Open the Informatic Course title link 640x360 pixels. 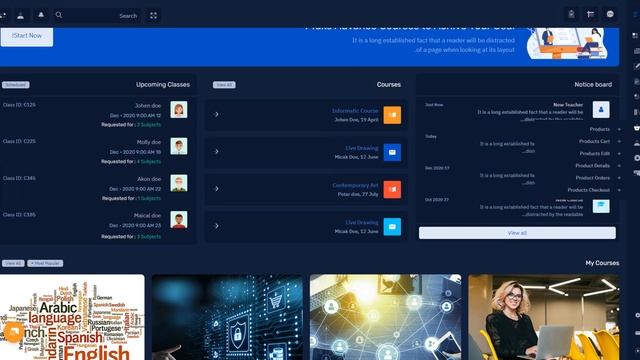pyautogui.click(x=355, y=111)
